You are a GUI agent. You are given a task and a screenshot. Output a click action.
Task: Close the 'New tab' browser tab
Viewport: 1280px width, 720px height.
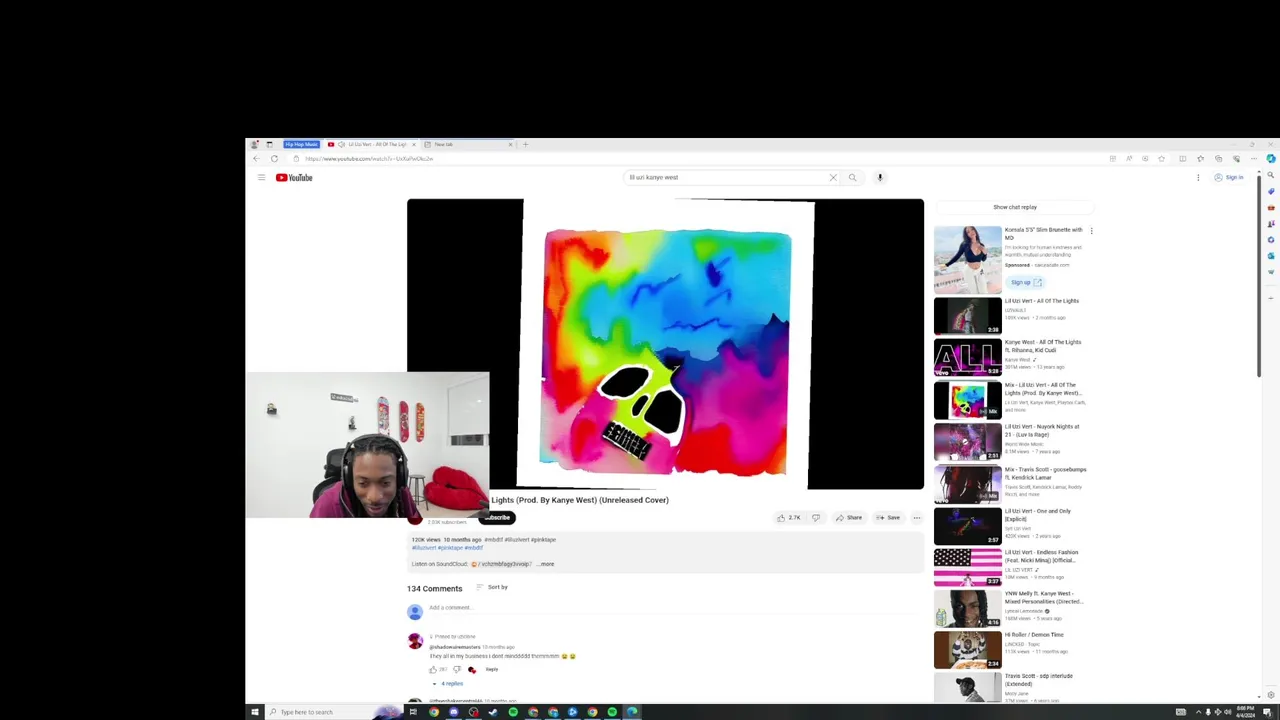pyautogui.click(x=510, y=144)
